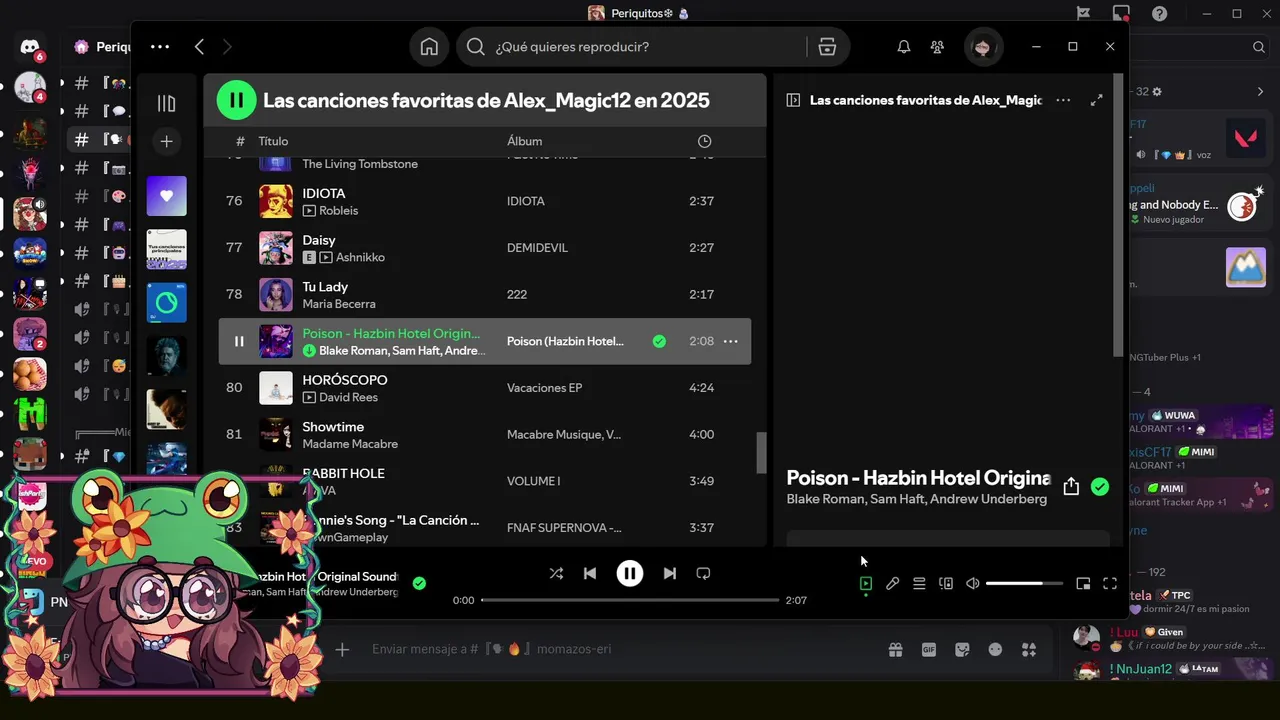The image size is (1280, 720).
Task: Open artists link under Now Playing title
Action: coord(917,499)
